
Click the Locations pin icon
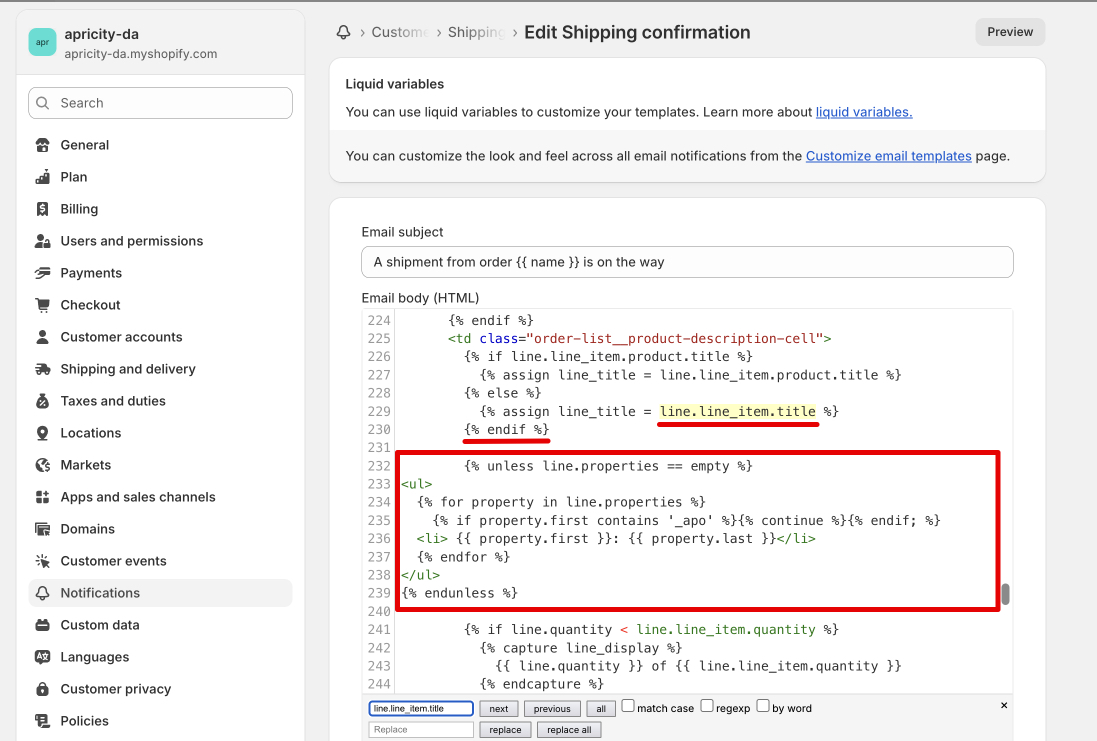click(x=42, y=433)
